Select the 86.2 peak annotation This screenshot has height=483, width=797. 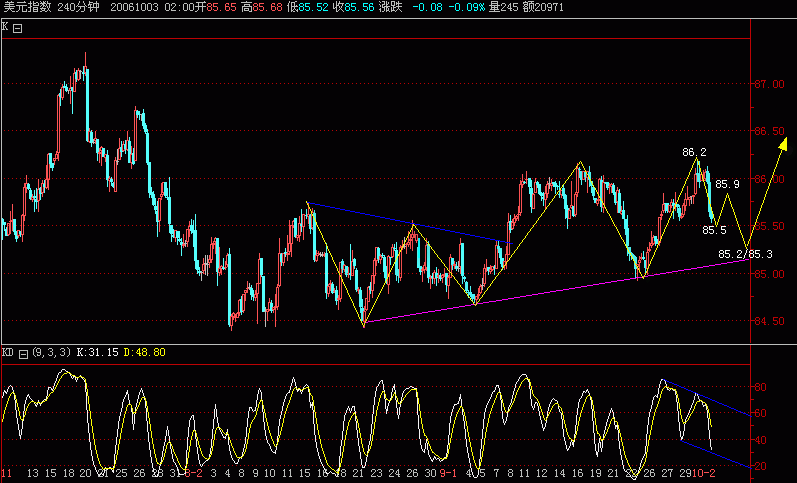[694, 152]
